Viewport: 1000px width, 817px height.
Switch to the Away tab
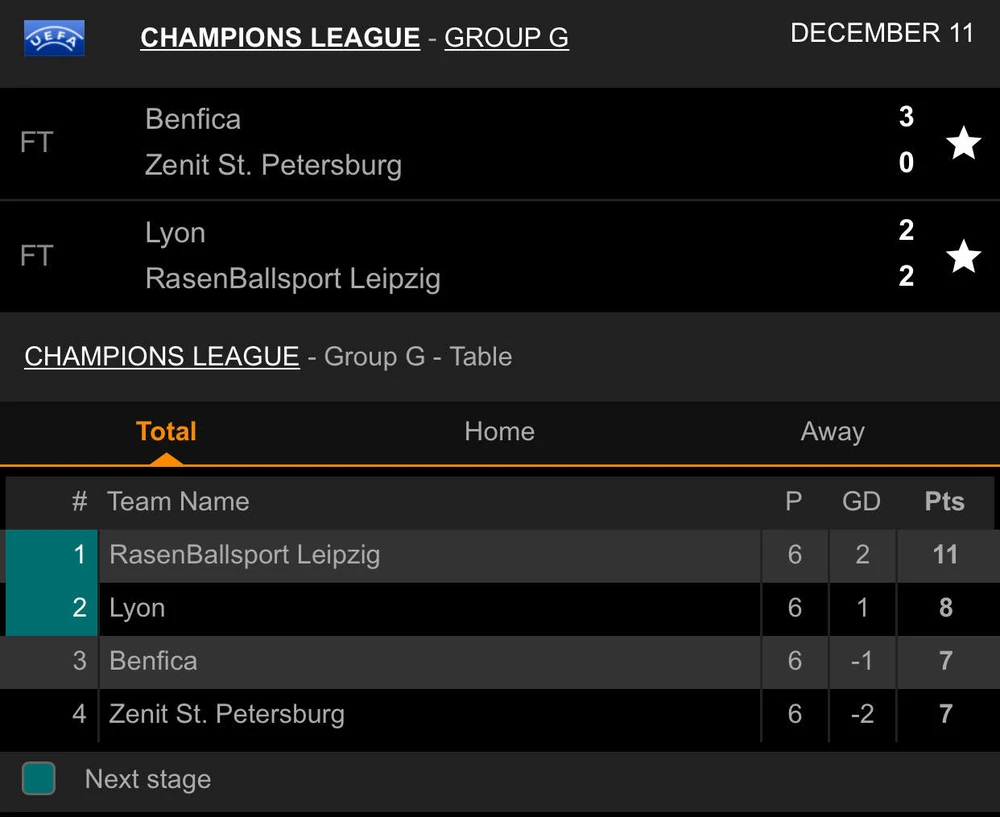[x=832, y=432]
